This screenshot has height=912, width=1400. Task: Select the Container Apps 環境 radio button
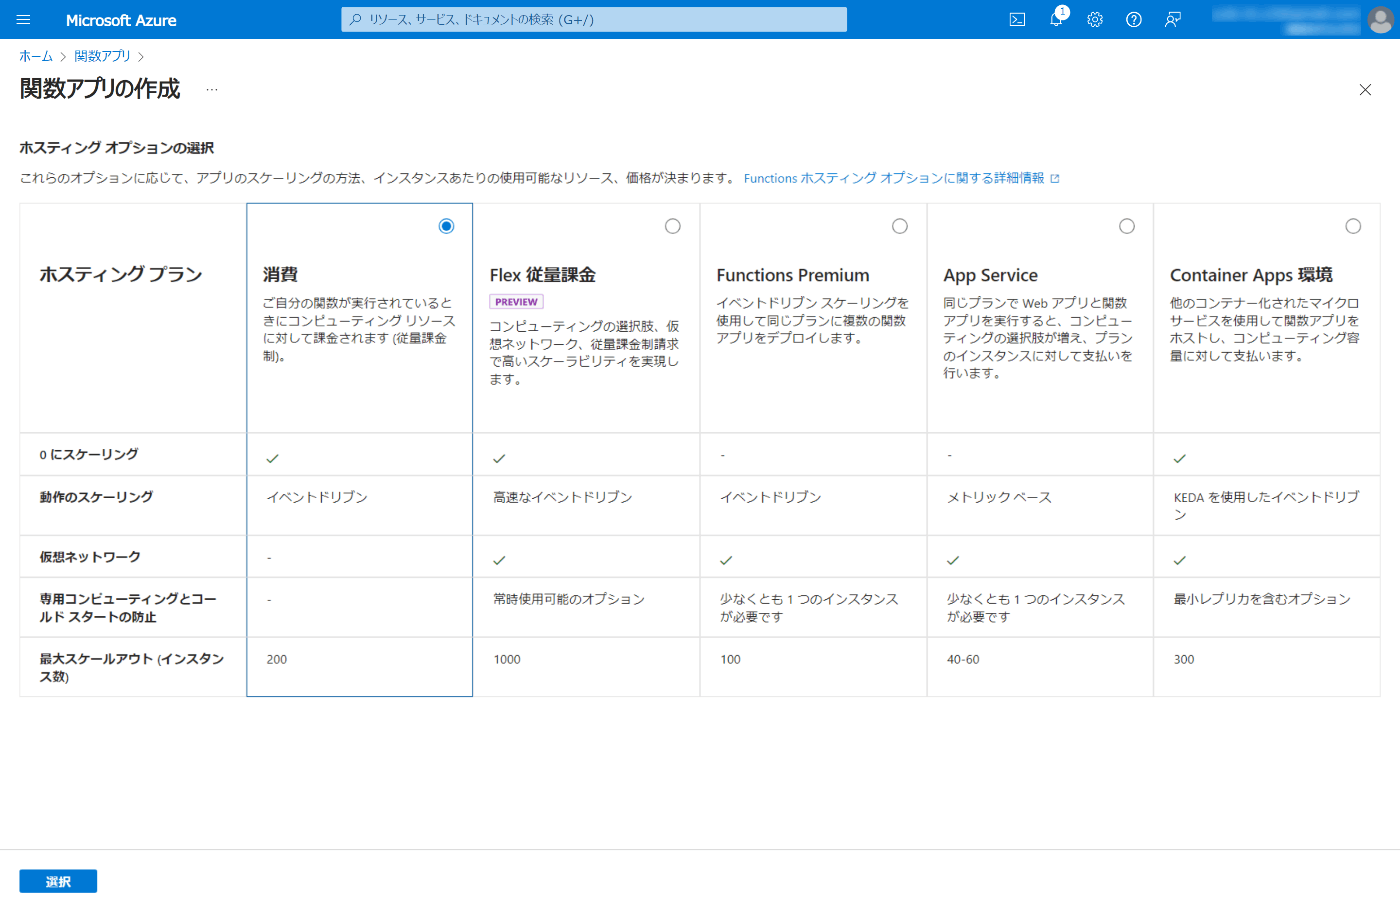1353,226
